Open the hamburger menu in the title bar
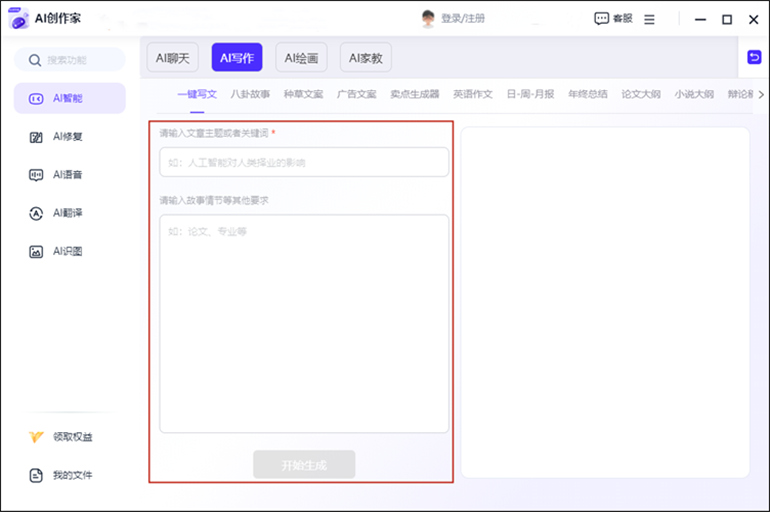 [x=649, y=19]
